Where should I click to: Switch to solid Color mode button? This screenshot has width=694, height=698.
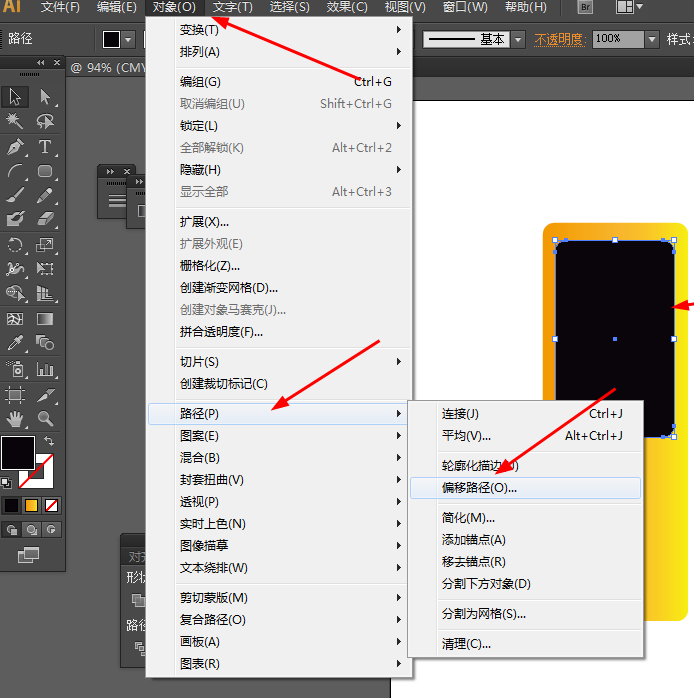[11, 506]
